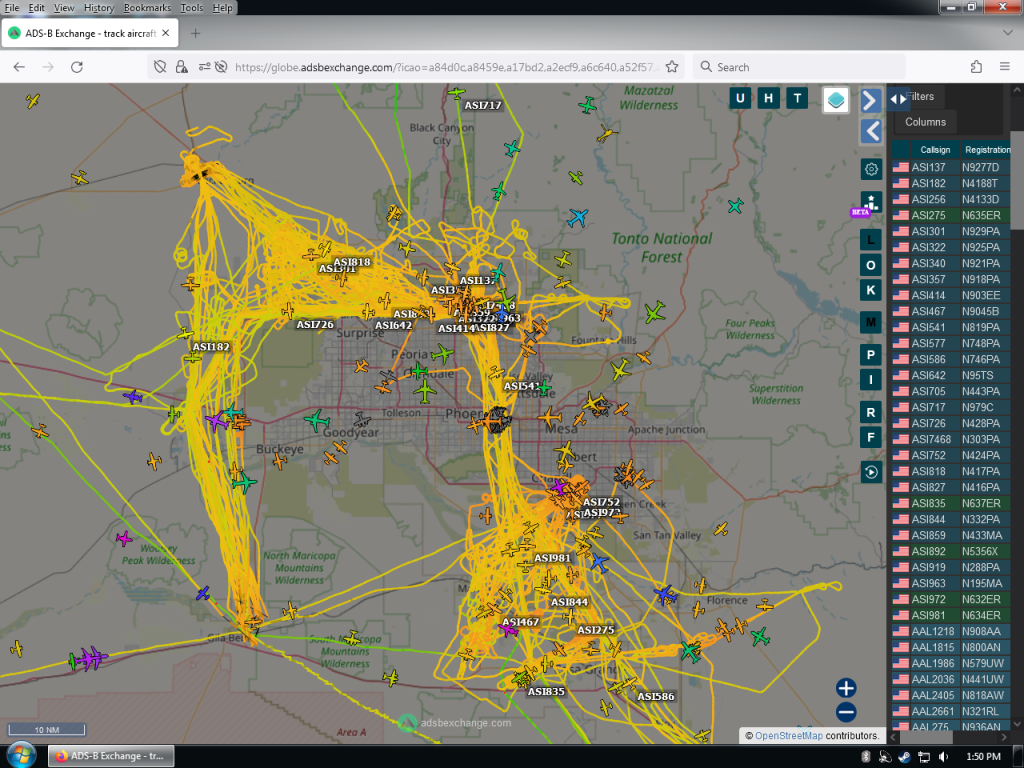Reload the current page
1024x768 pixels.
(x=76, y=67)
